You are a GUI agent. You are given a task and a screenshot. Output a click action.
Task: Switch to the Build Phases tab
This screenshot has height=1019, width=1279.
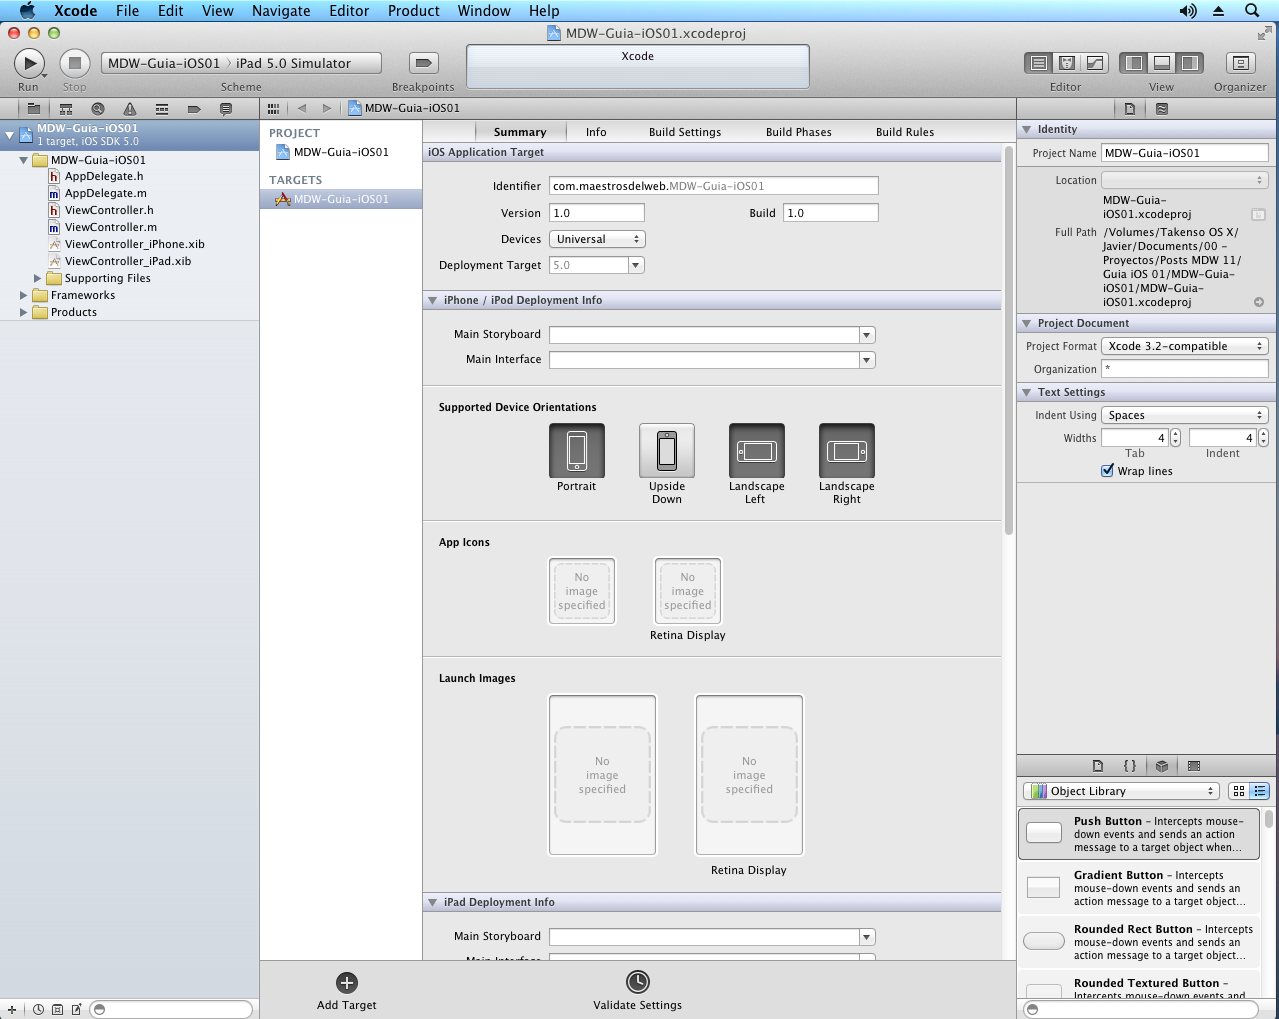click(x=799, y=132)
